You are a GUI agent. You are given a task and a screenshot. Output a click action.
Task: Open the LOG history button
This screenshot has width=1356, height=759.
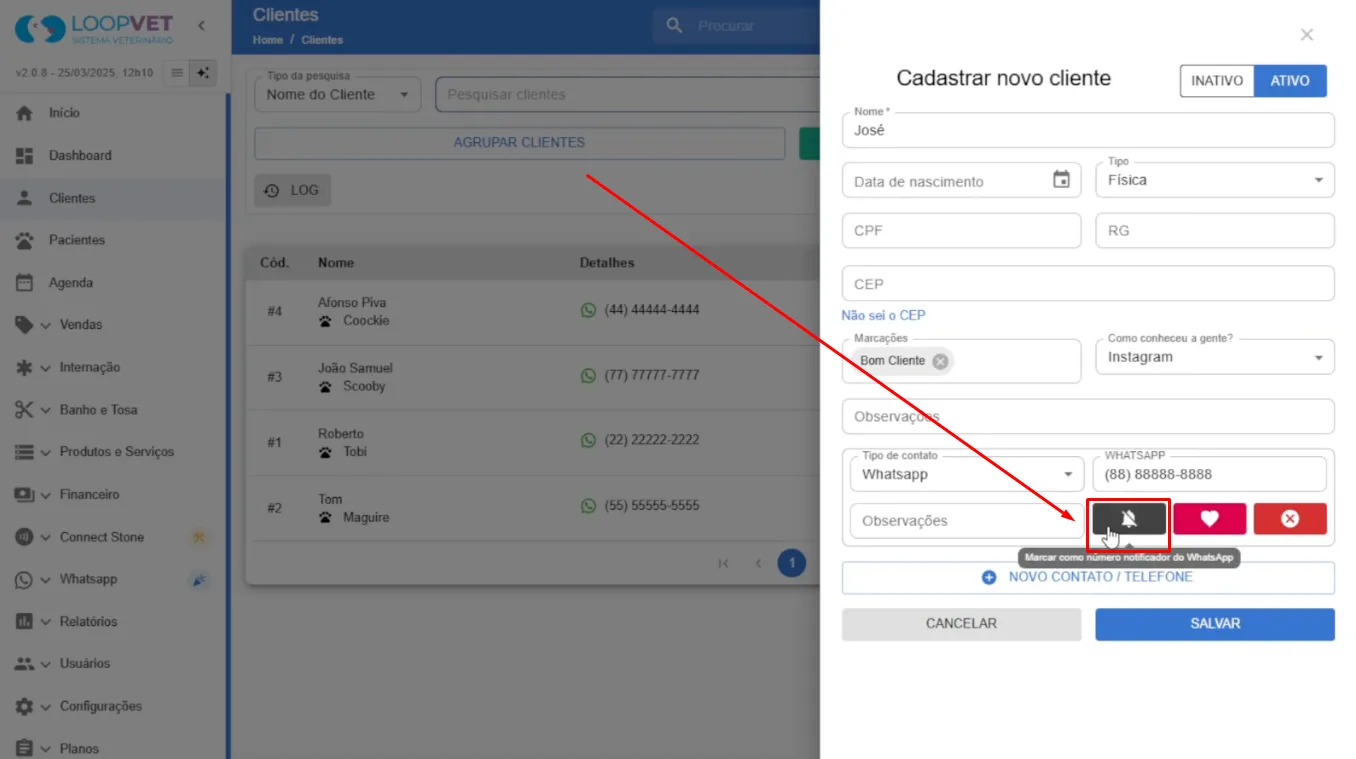pos(292,190)
